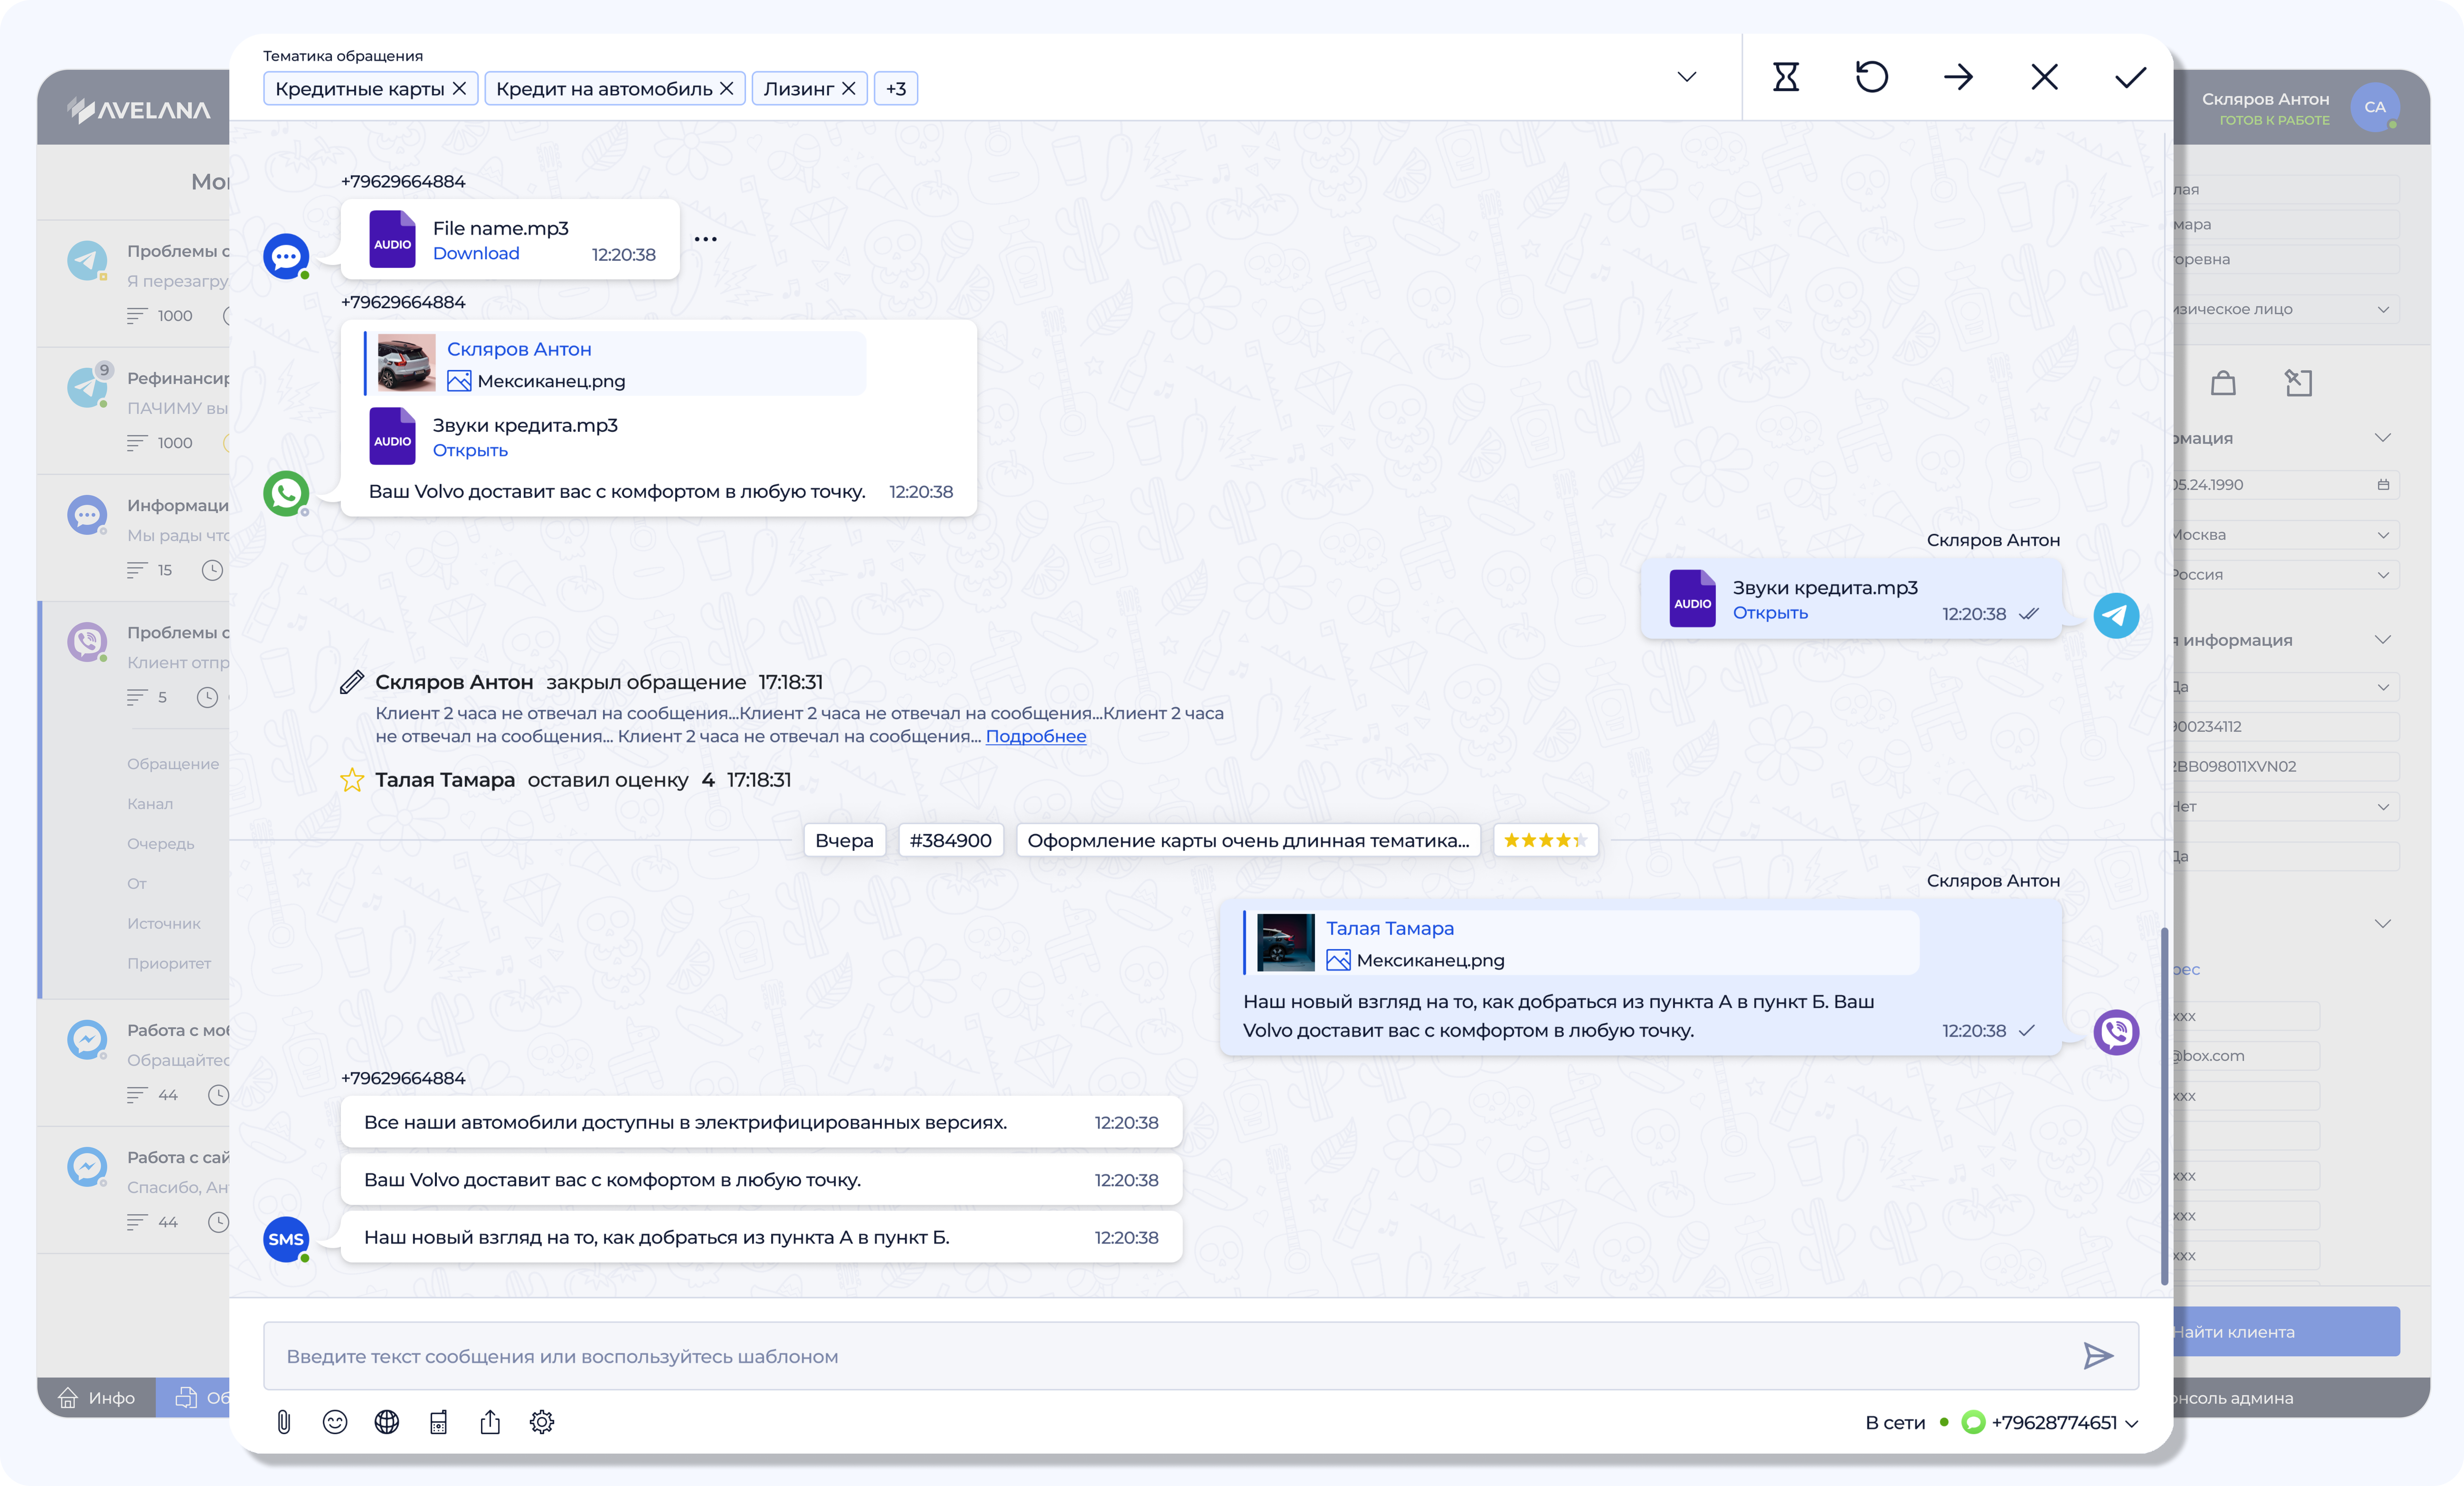Remove the Кредит на автомобиль tag

tap(727, 89)
